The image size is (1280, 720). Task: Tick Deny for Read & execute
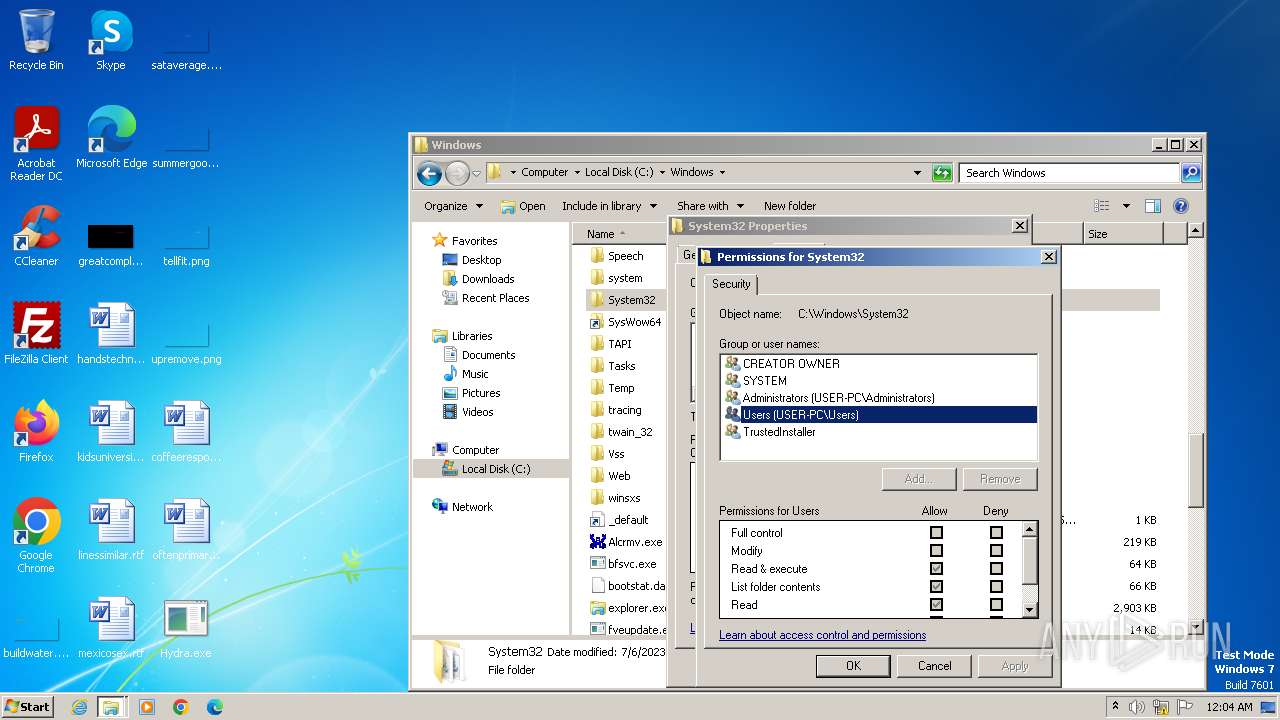pyautogui.click(x=996, y=569)
